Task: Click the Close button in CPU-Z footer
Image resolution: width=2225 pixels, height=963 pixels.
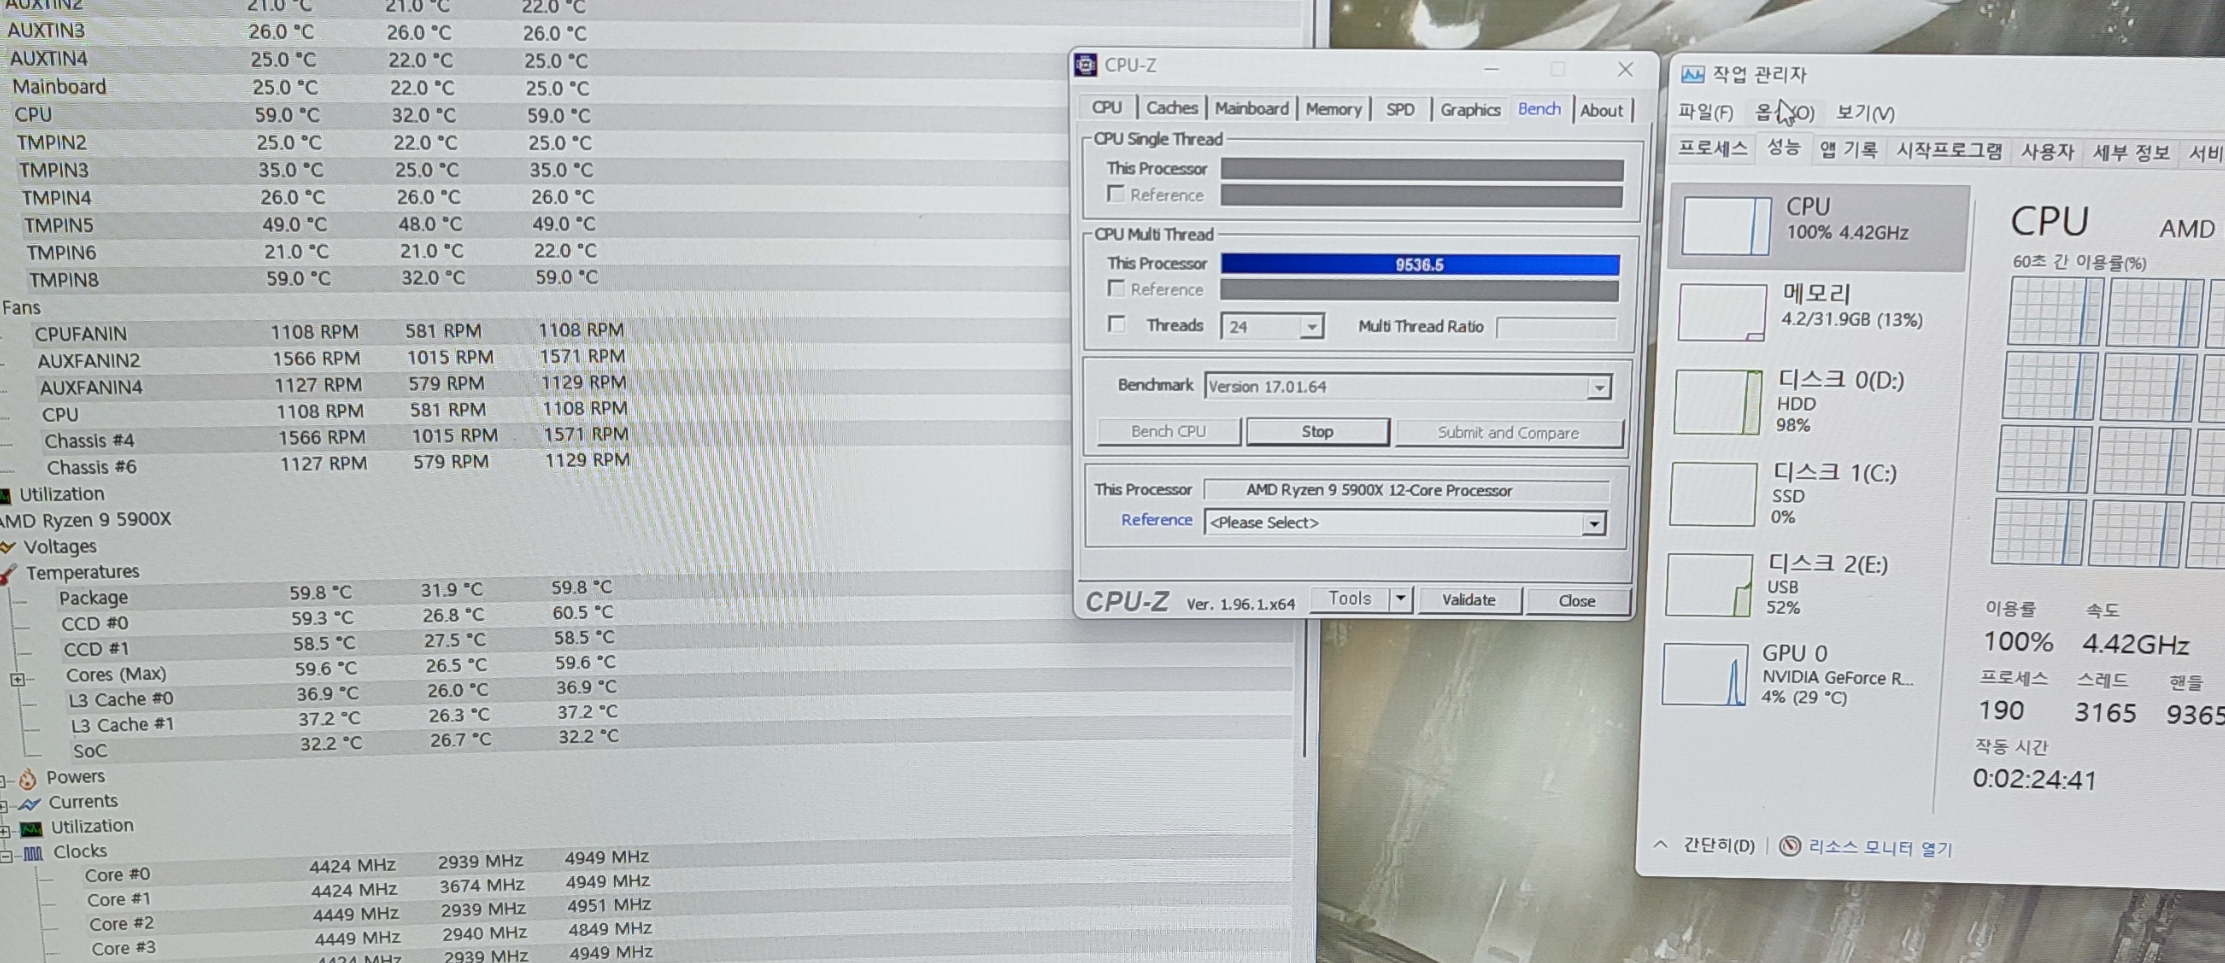Action: tap(1576, 600)
